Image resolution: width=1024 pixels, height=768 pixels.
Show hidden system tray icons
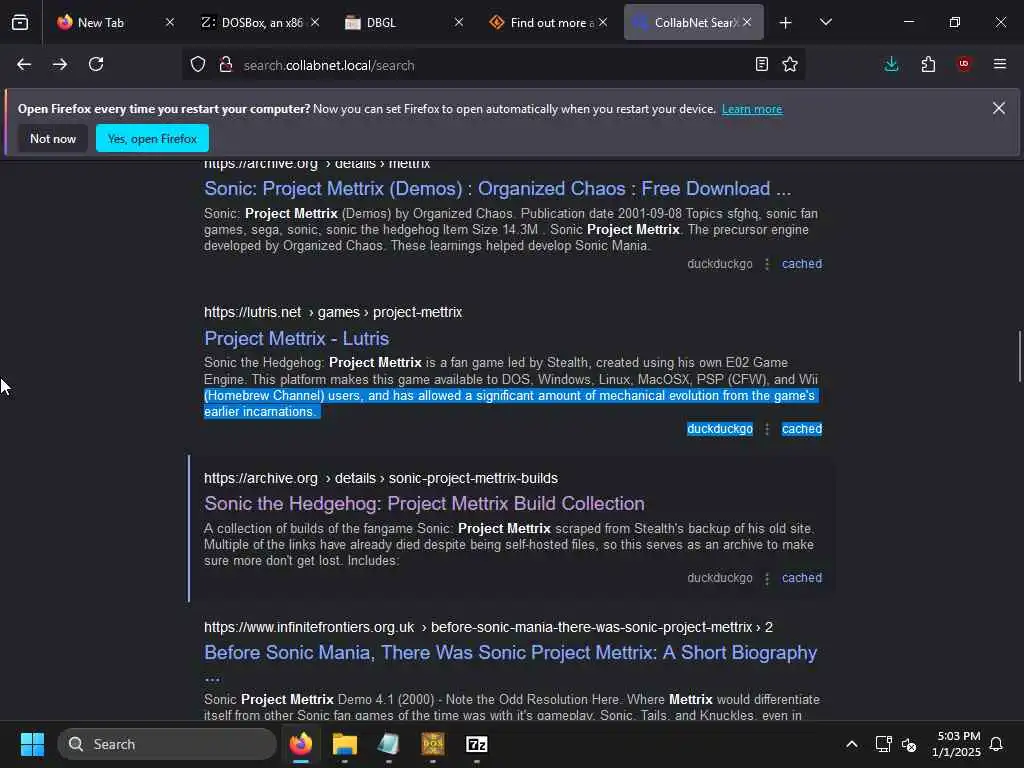[852, 744]
